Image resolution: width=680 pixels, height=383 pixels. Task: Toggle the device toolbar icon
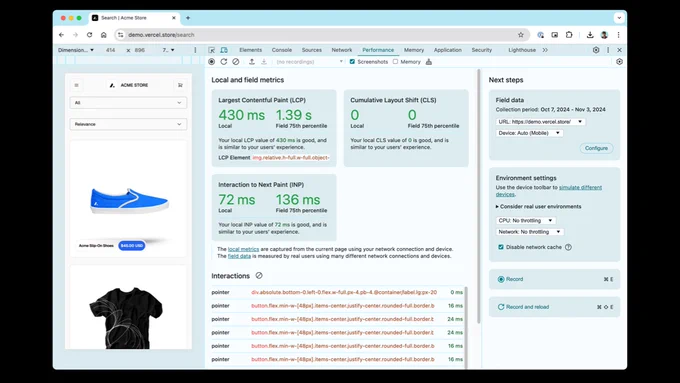[224, 50]
